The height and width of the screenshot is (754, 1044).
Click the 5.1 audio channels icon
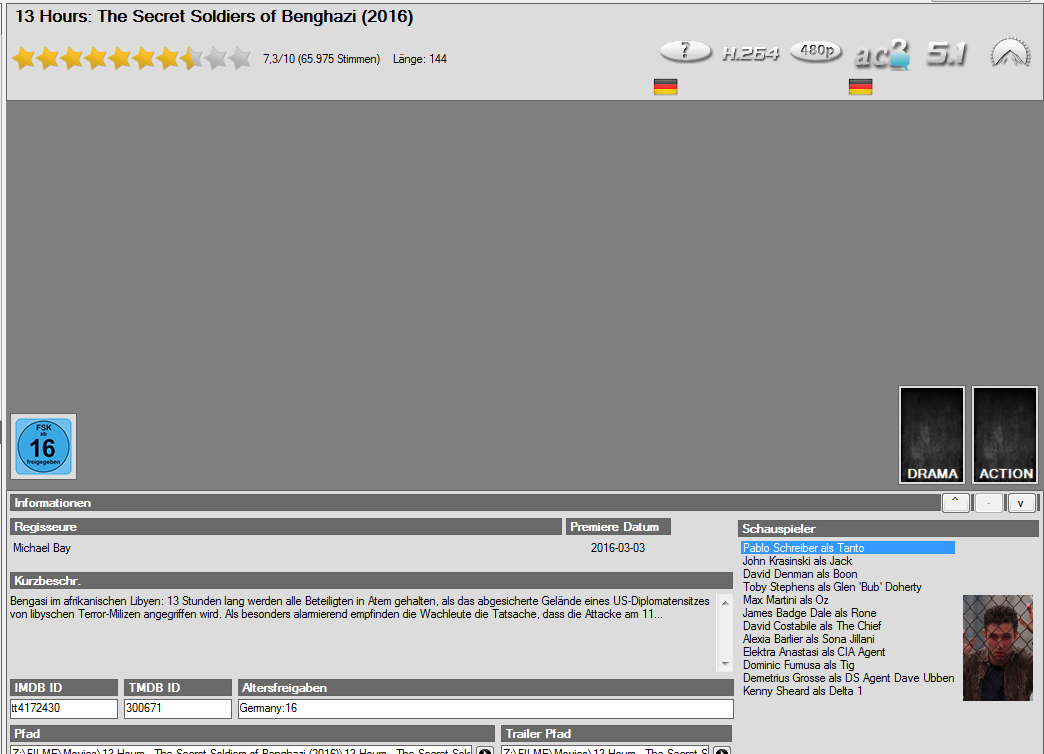pos(947,53)
